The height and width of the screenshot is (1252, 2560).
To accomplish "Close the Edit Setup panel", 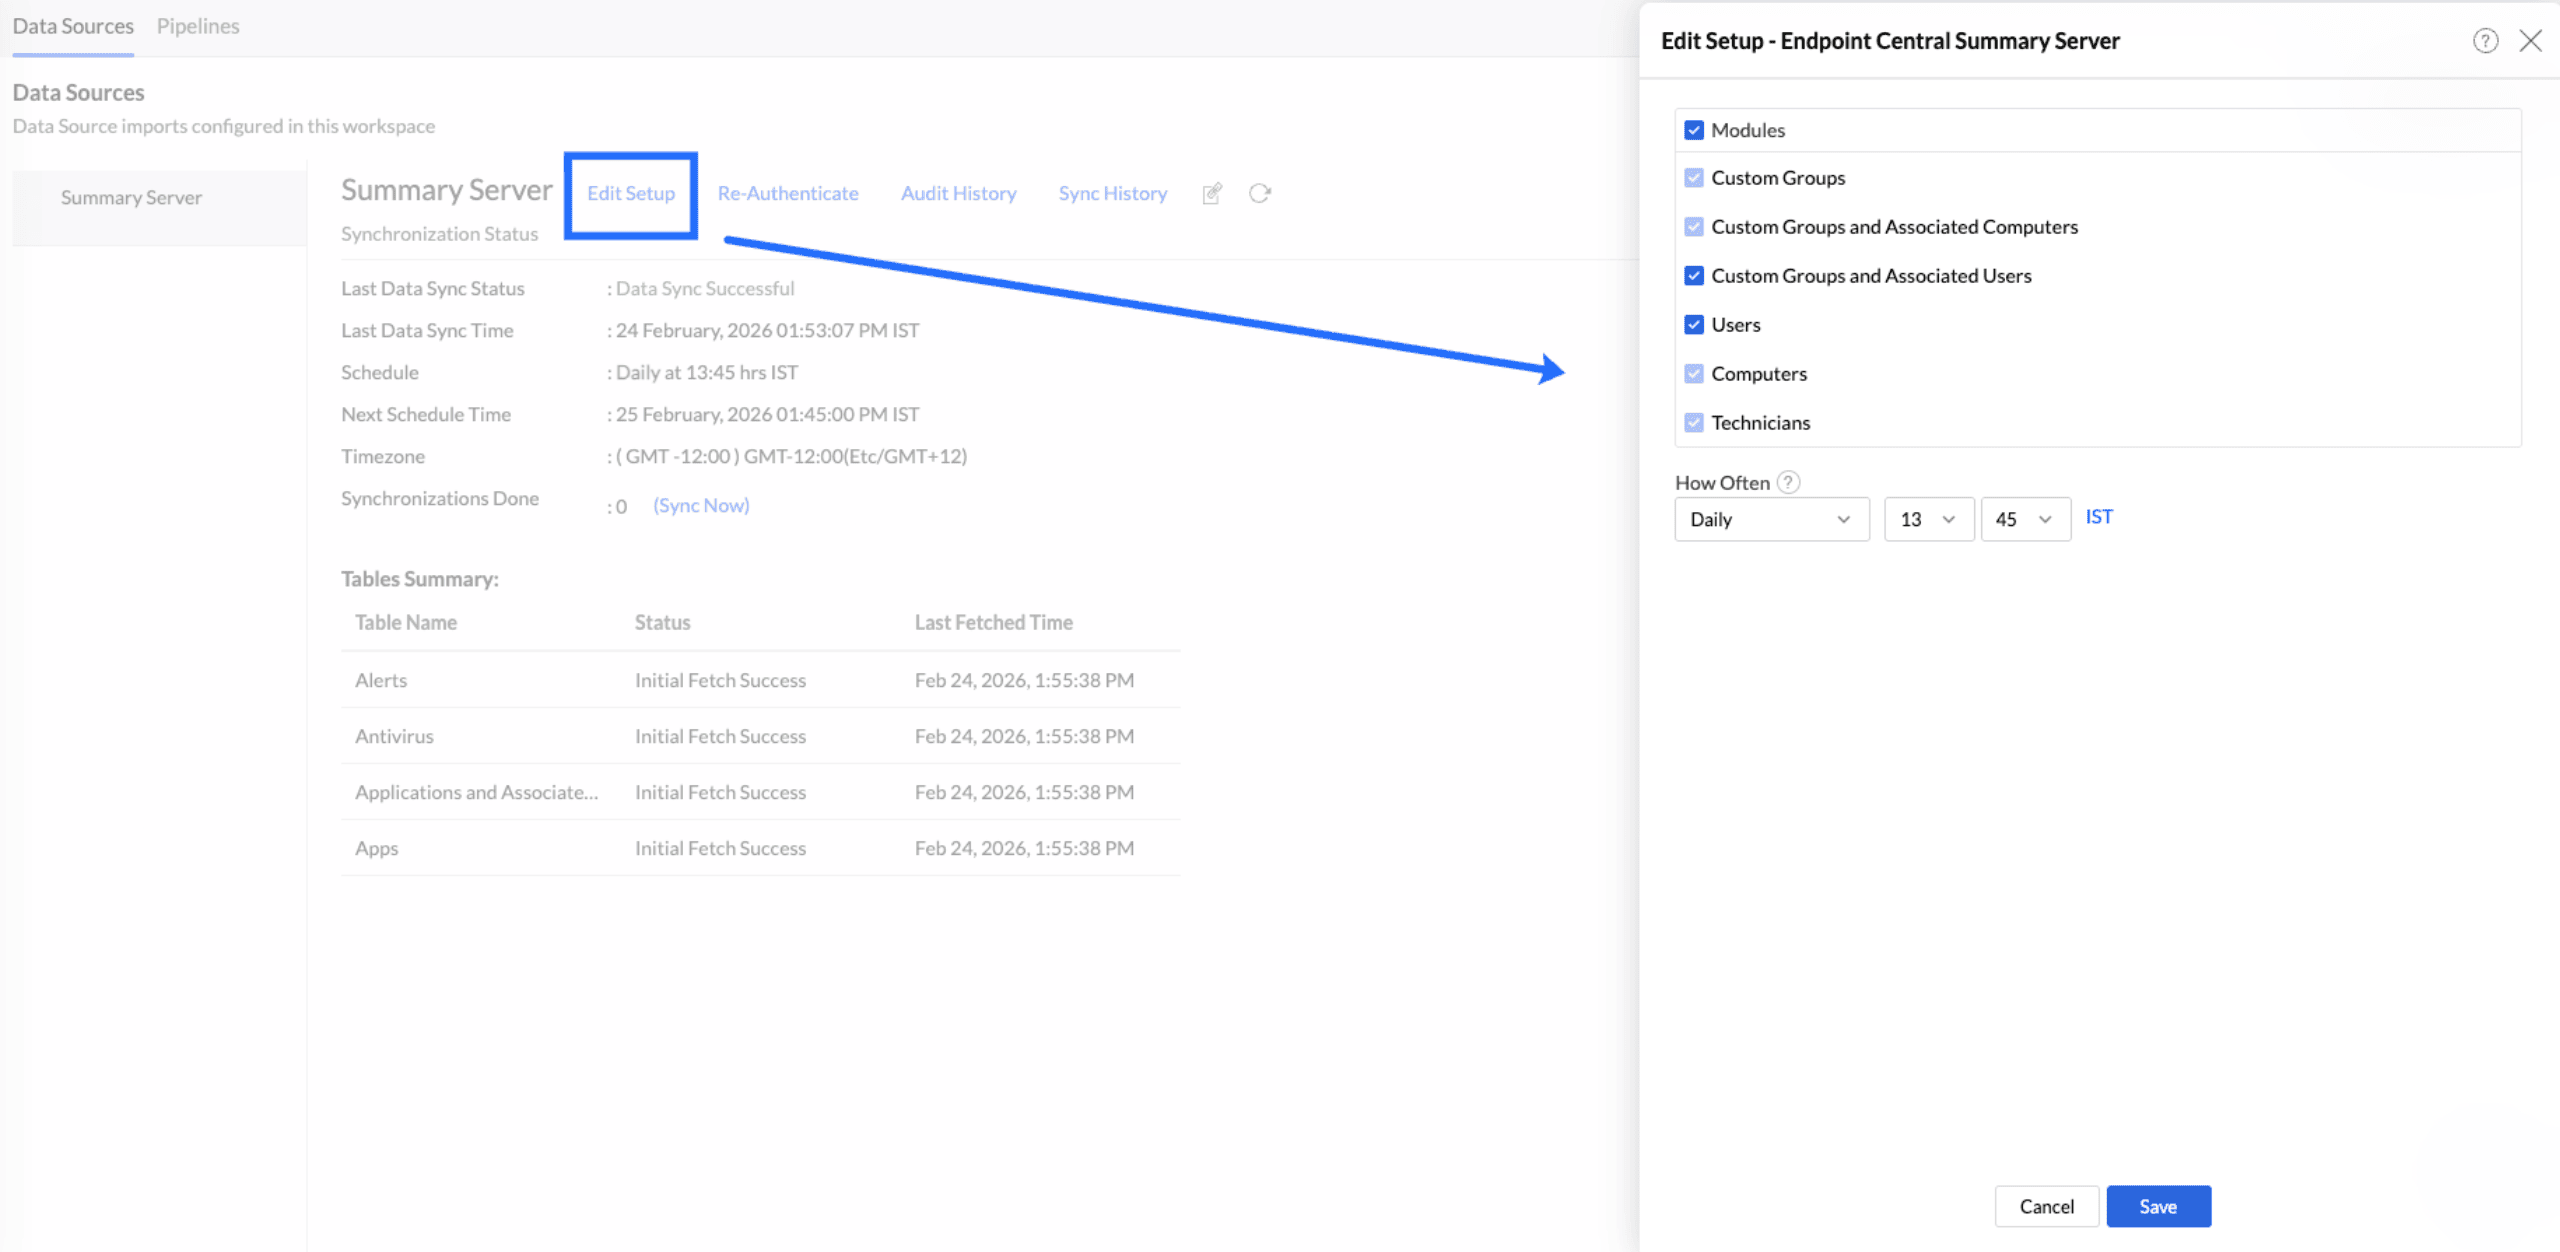I will 2530,41.
